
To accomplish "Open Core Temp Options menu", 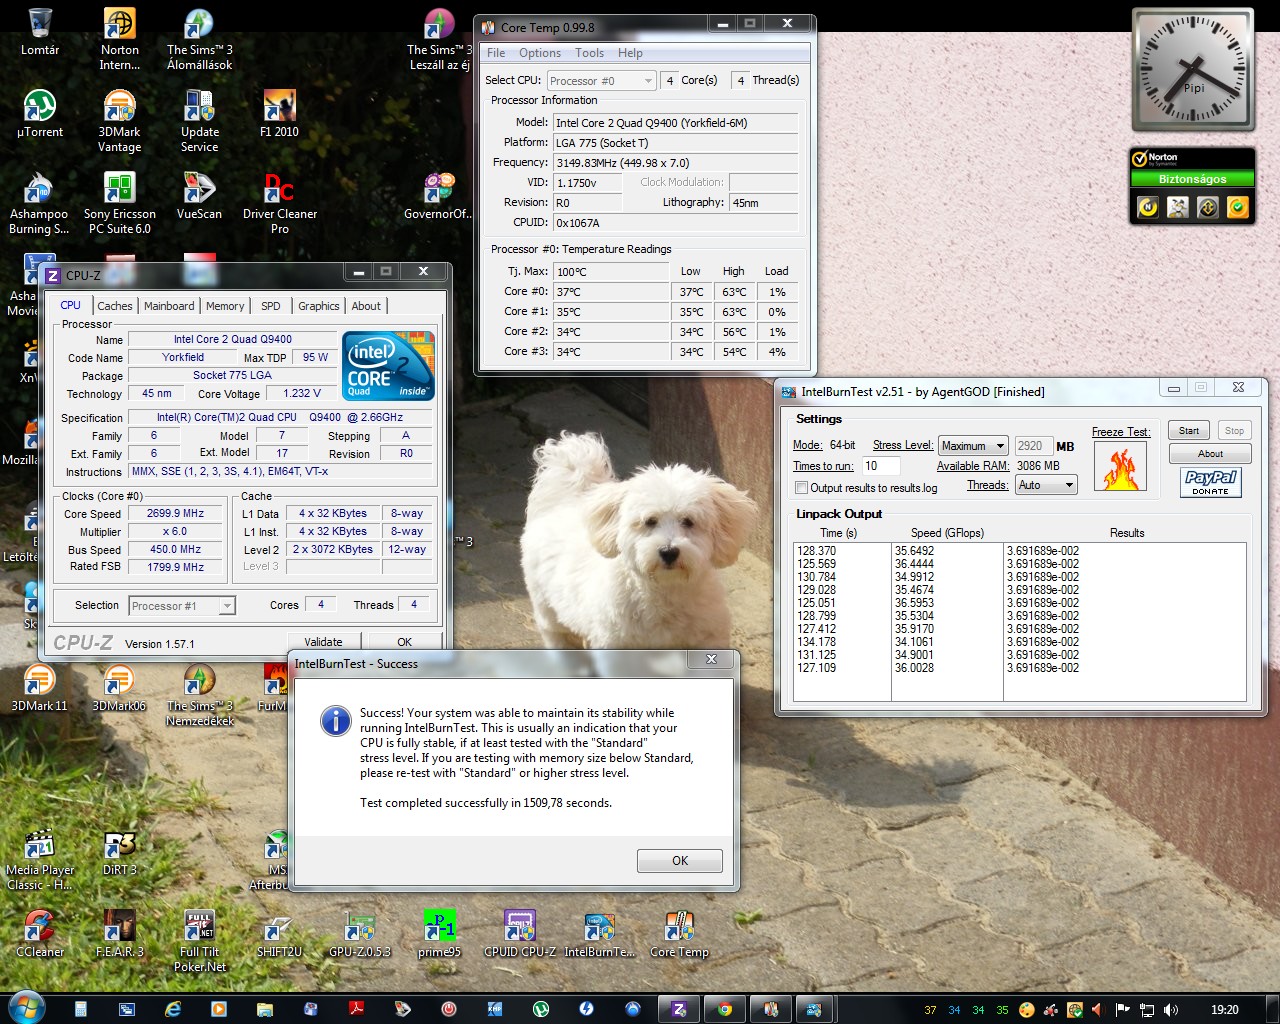I will tap(540, 53).
